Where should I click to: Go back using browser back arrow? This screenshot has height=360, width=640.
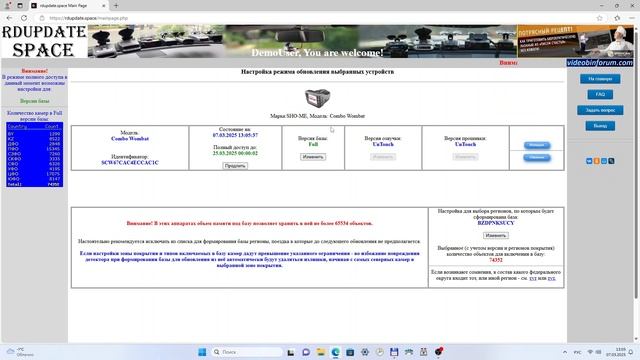pos(9,18)
